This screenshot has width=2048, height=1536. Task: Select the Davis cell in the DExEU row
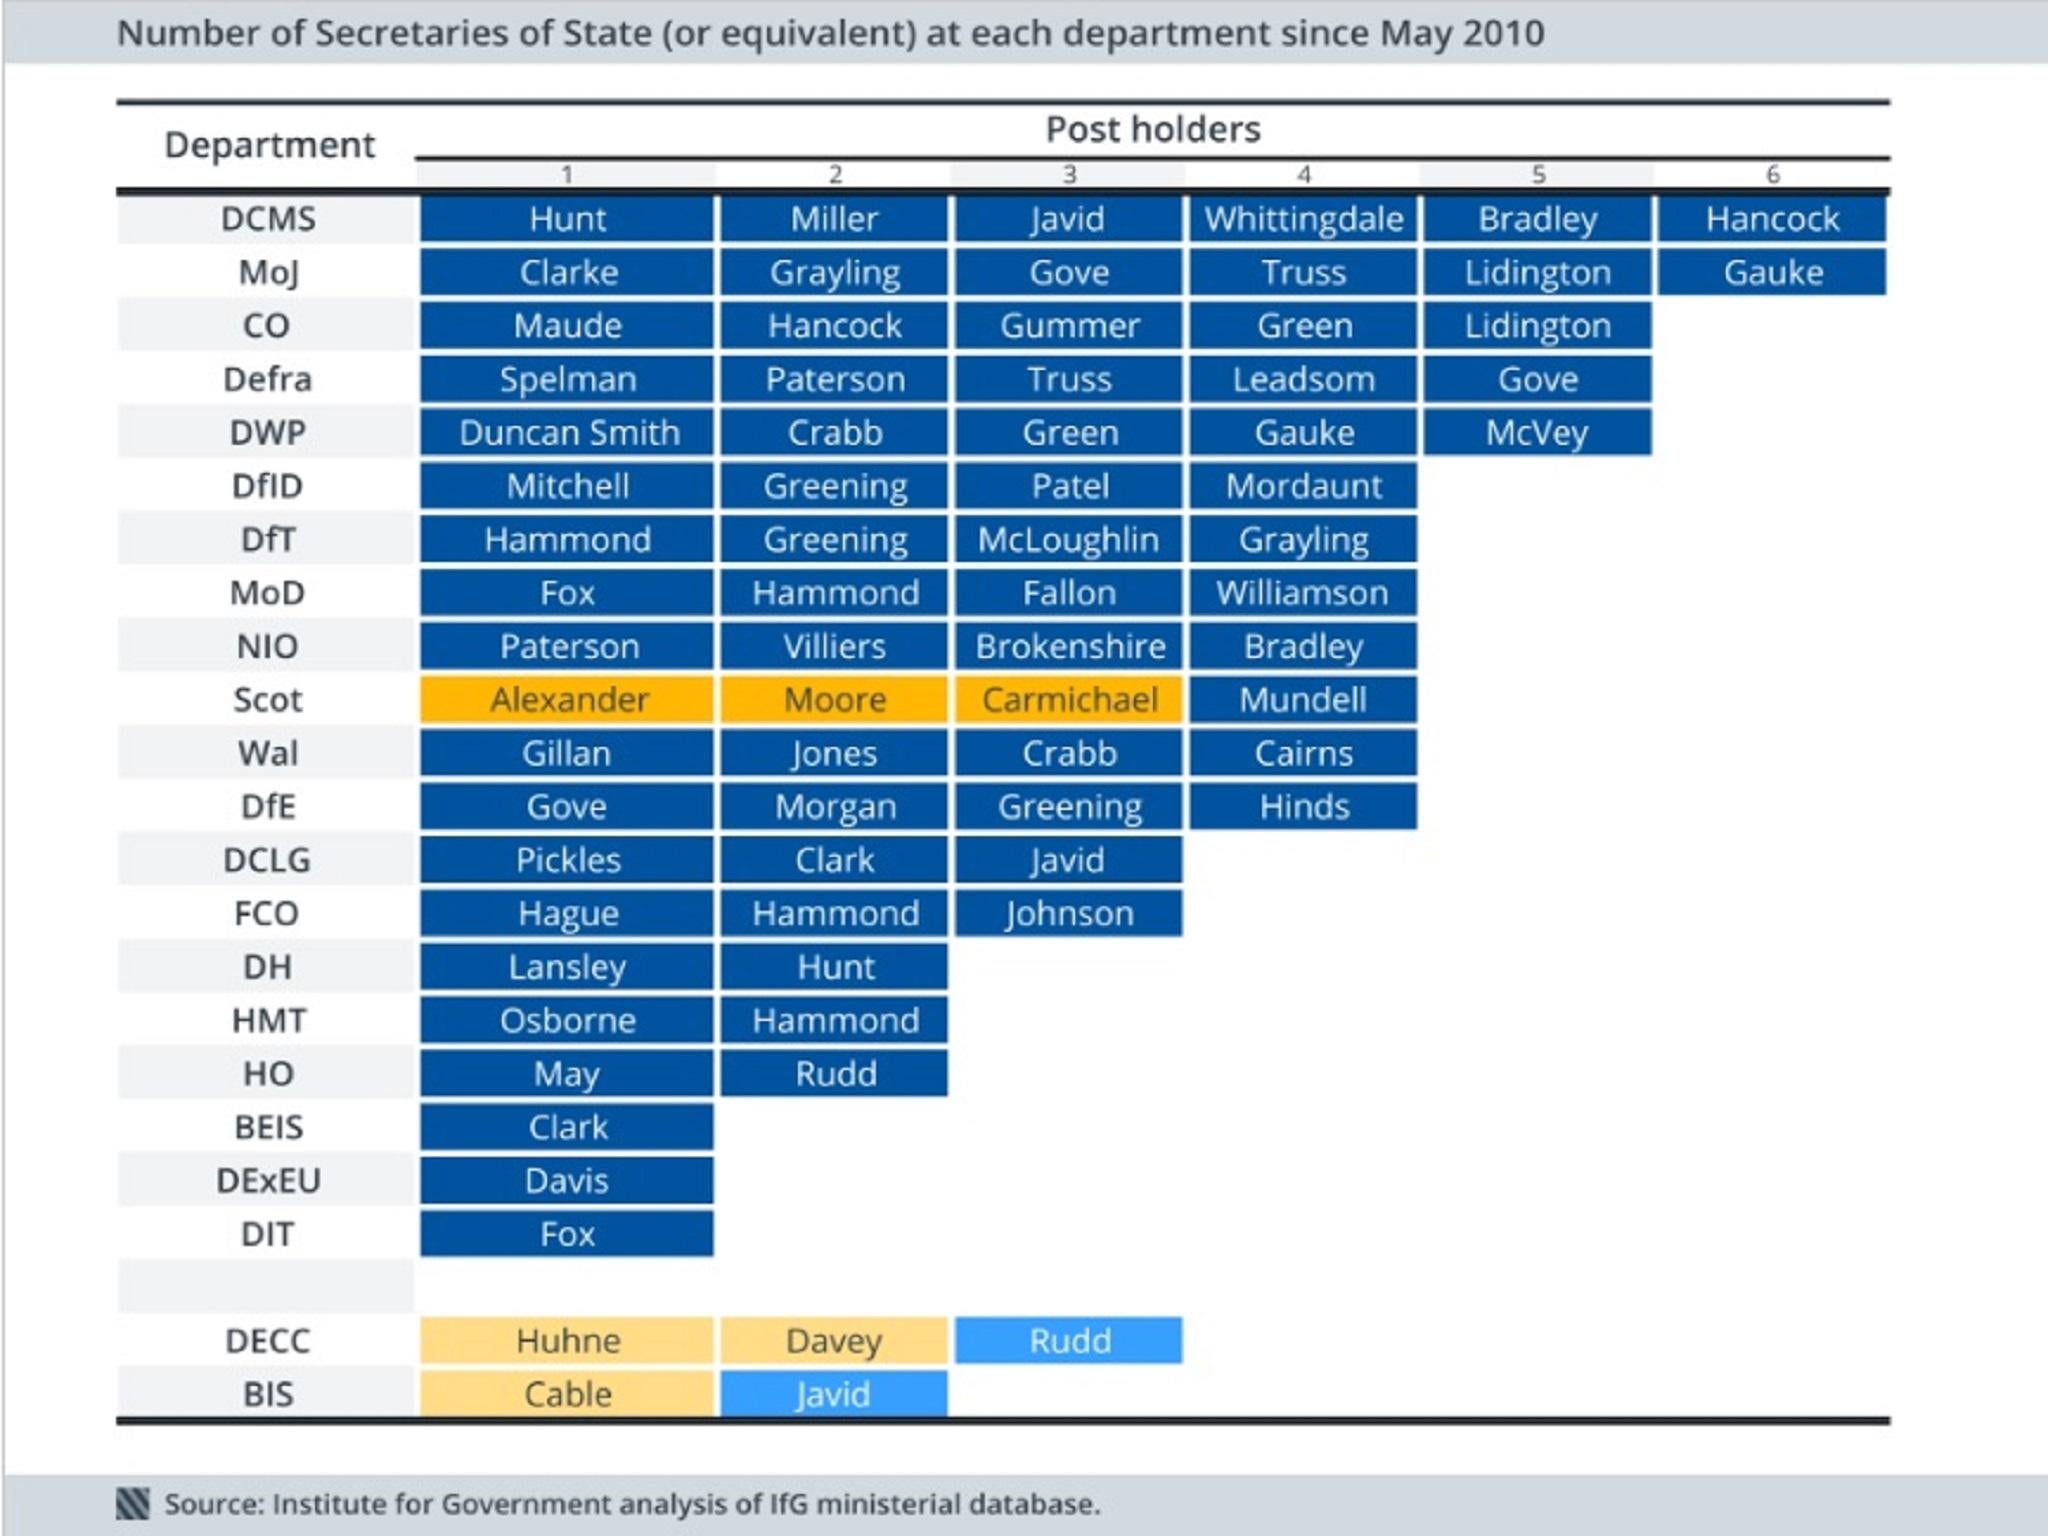coord(567,1181)
